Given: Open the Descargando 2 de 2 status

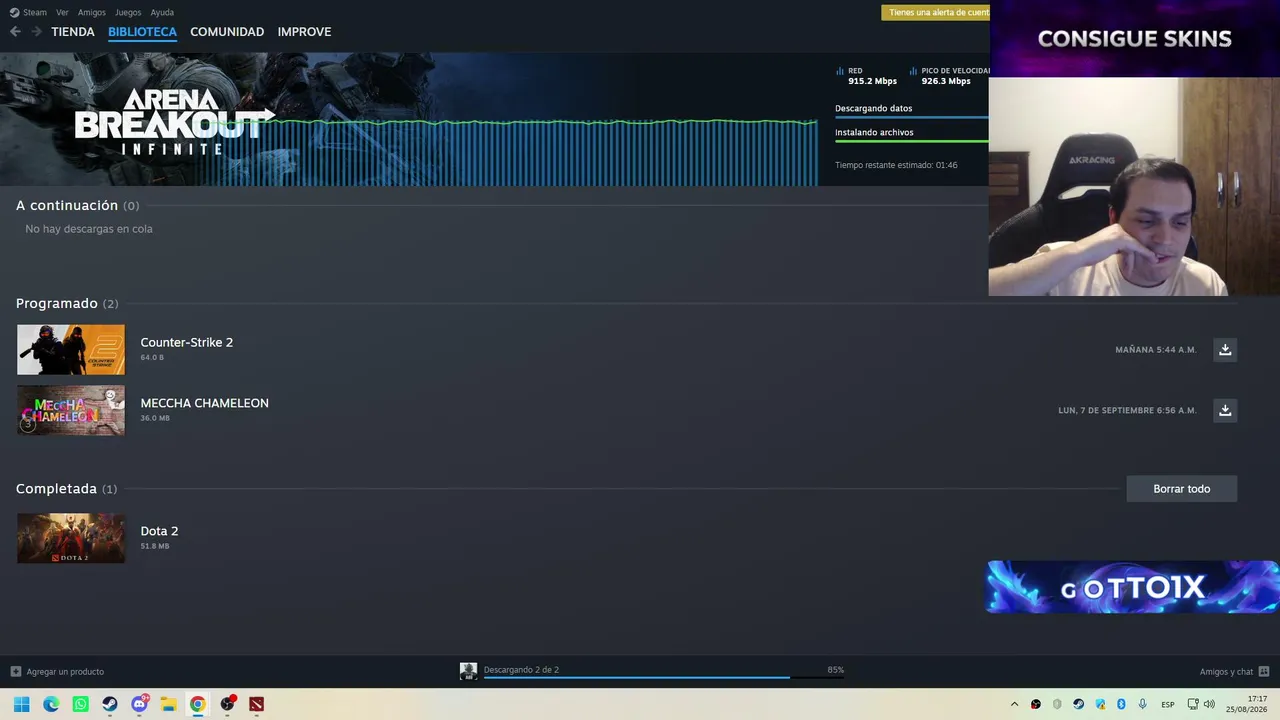Looking at the screenshot, I should coord(521,670).
